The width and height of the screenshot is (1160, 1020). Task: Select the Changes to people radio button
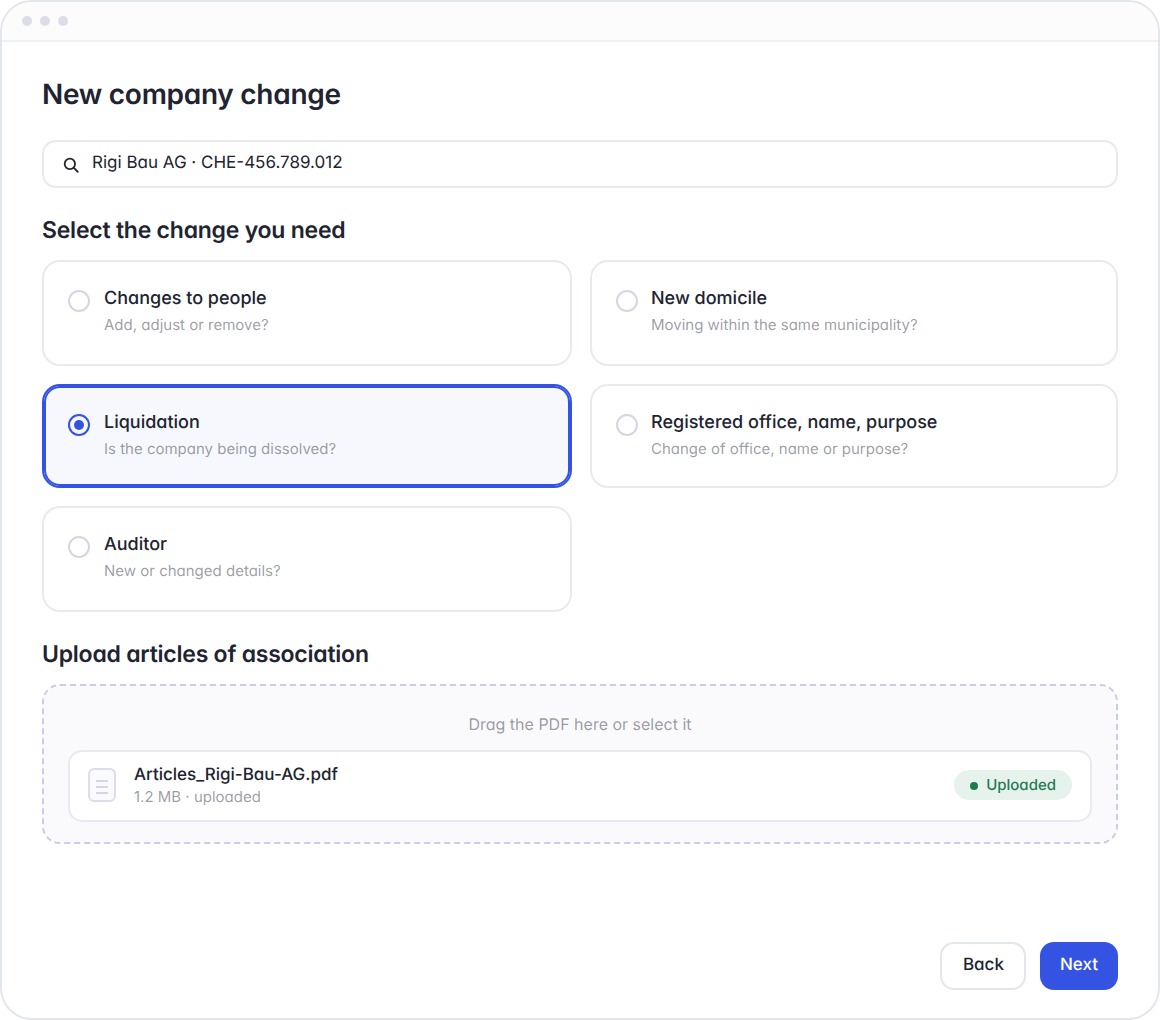79,301
